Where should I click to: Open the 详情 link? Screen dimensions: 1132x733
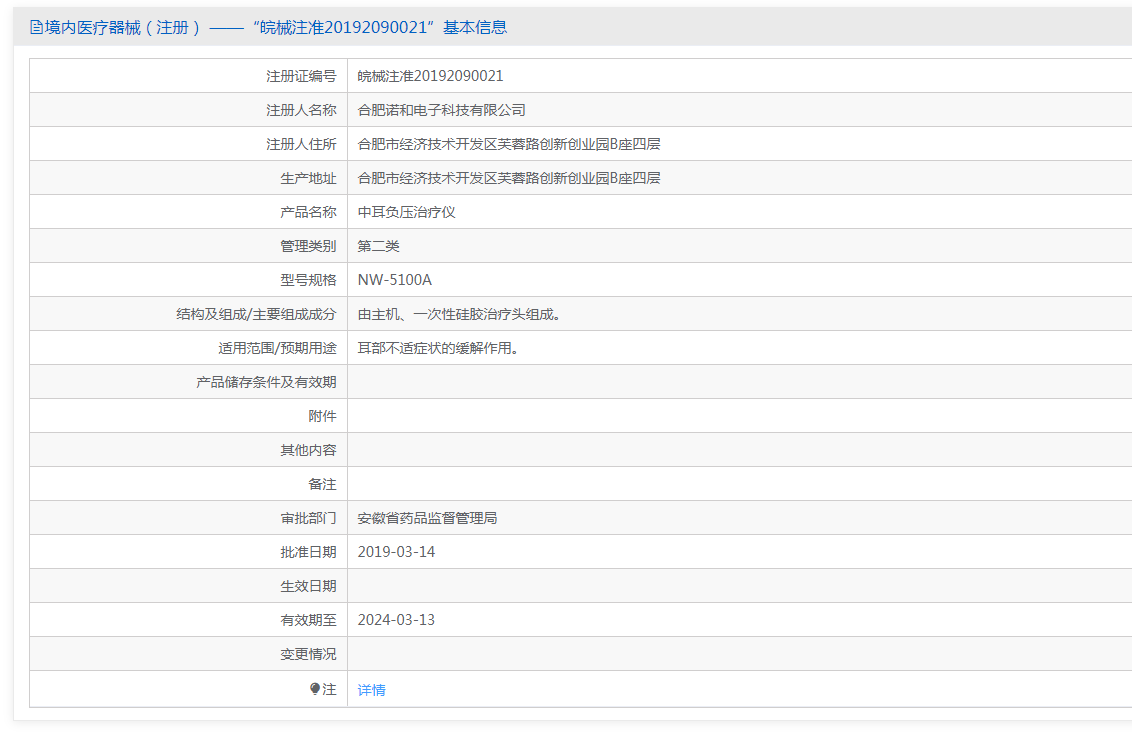point(371,690)
